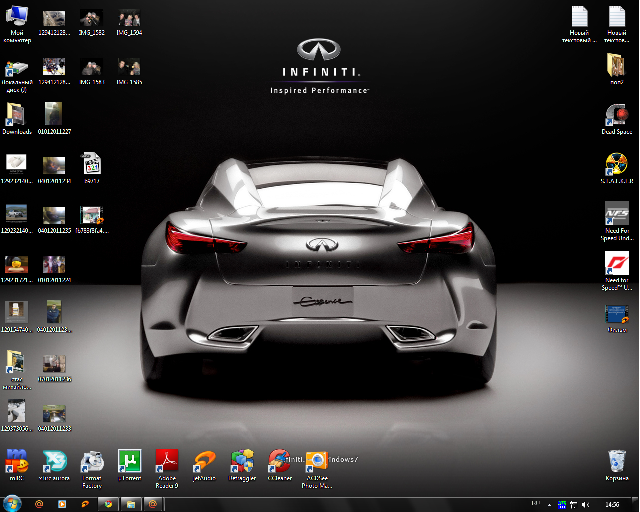Click the Show Desktop strip
Image resolution: width=640 pixels, height=512 pixels.
[x=637, y=505]
